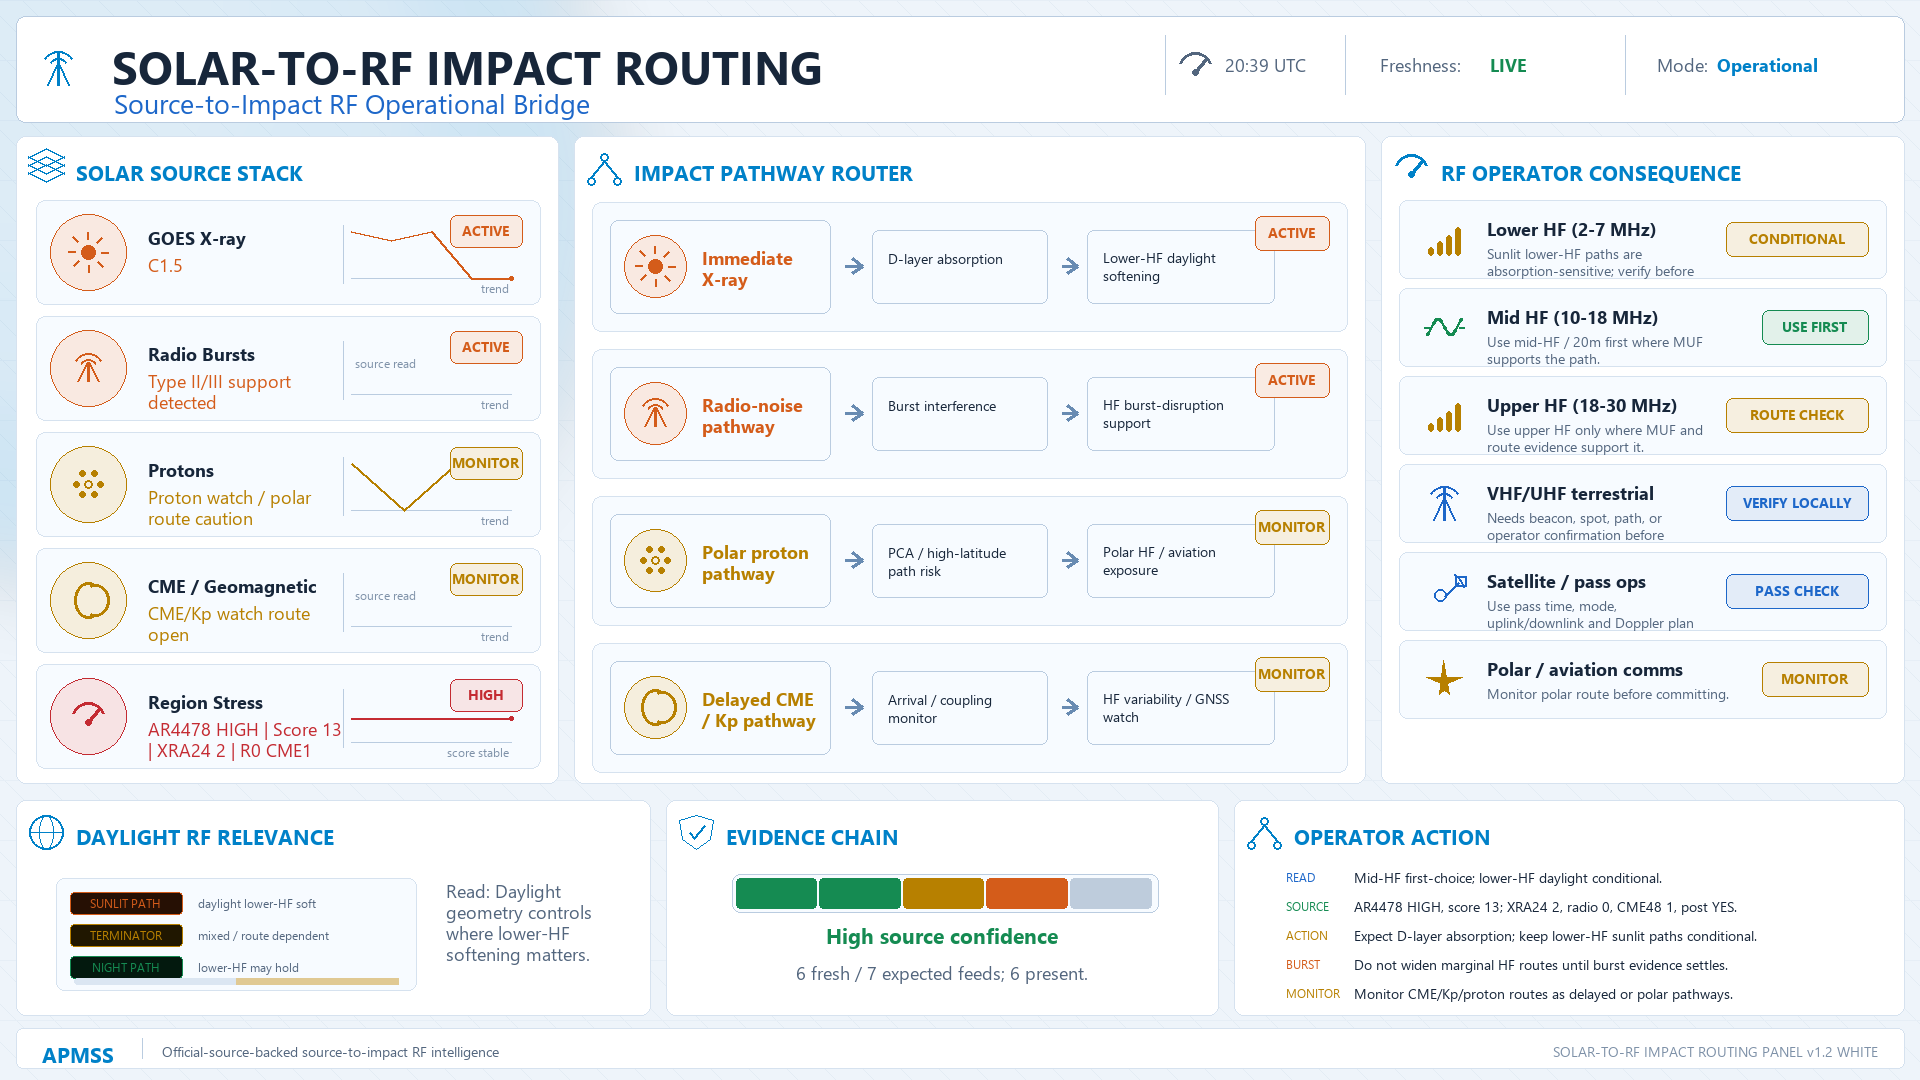Click the Mid HF green waveform icon
Screen dimensions: 1920x1080
pyautogui.click(x=1445, y=327)
